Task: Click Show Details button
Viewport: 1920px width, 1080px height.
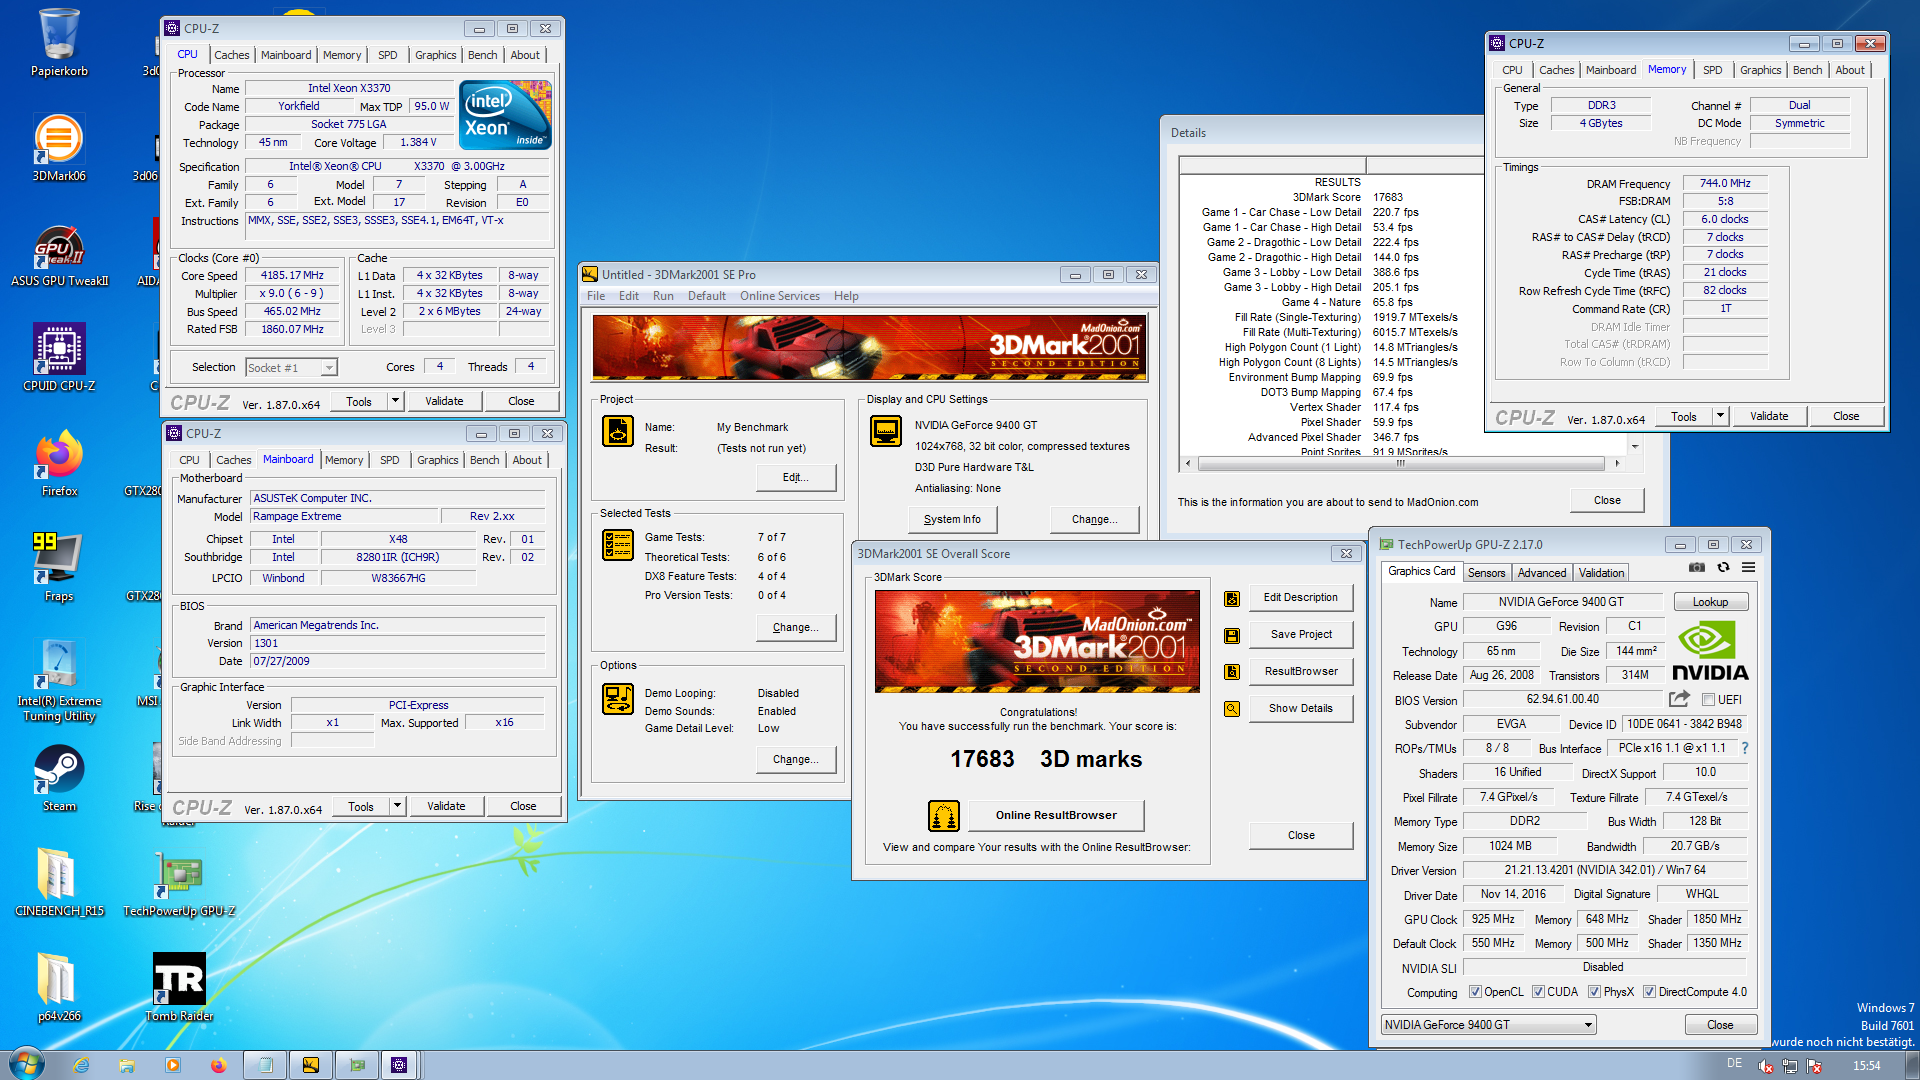Action: (1300, 708)
